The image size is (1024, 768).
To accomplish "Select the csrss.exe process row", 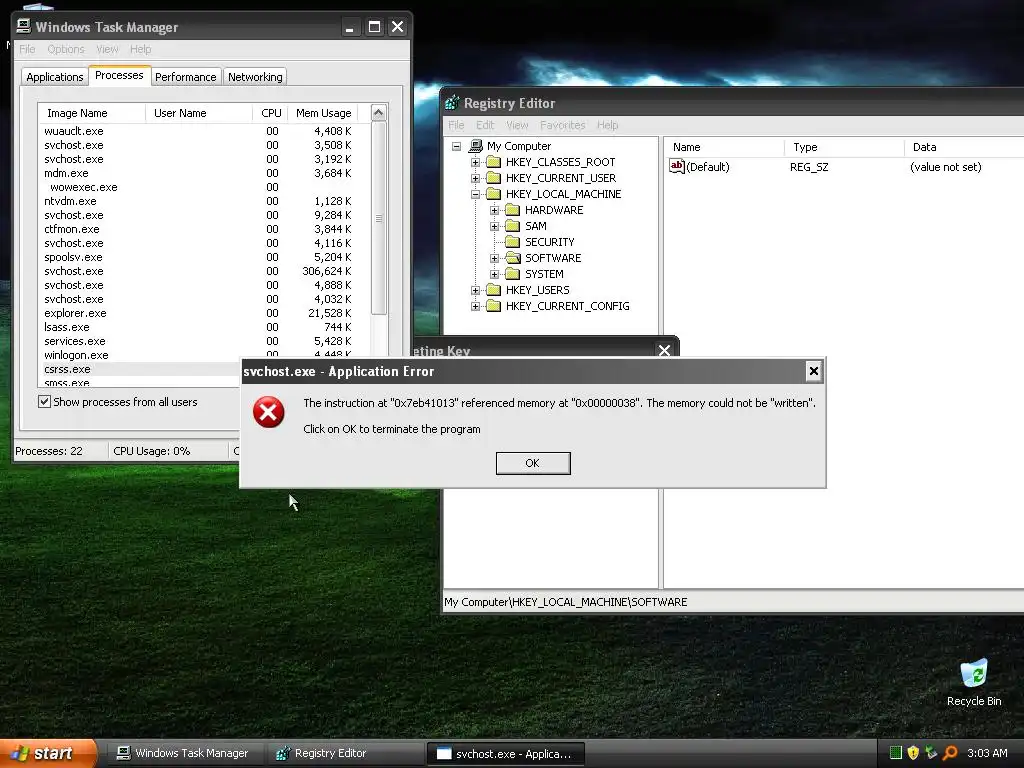I will (x=140, y=369).
